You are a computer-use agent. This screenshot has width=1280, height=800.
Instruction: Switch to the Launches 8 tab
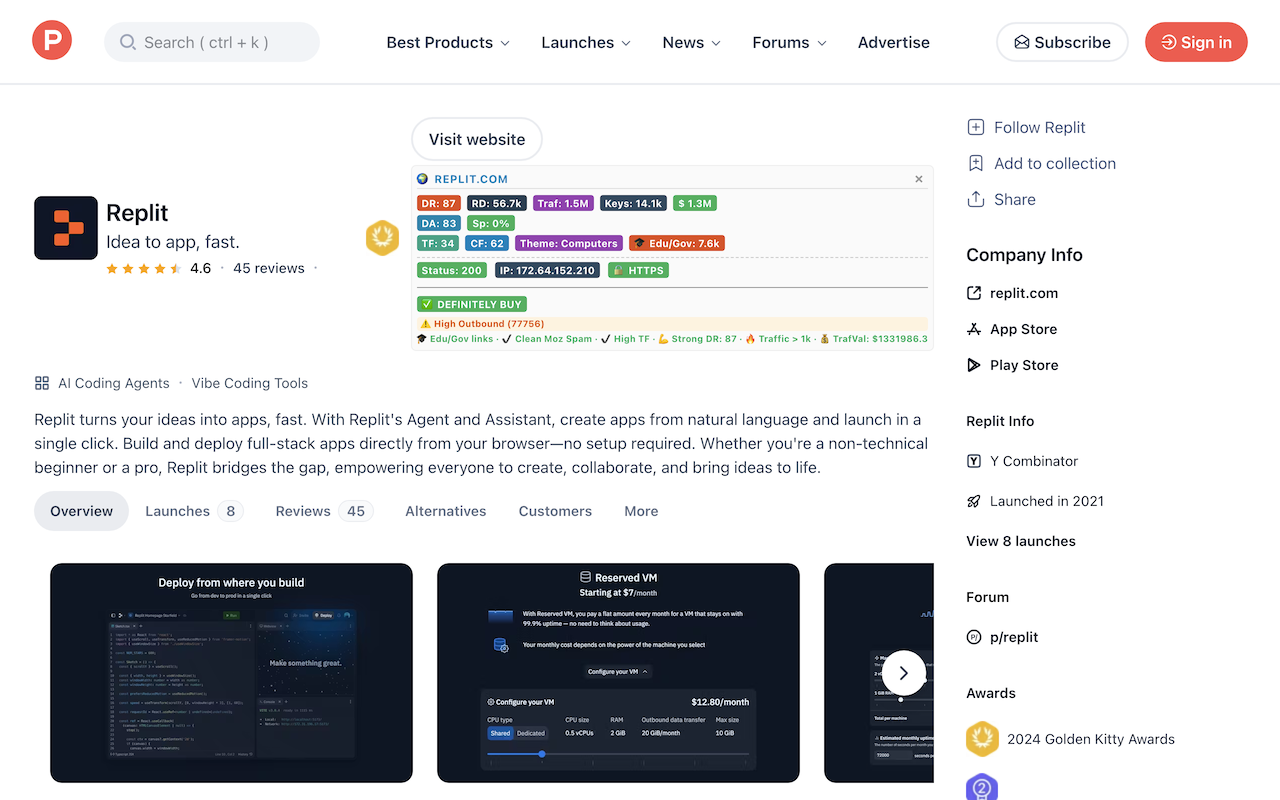click(194, 511)
